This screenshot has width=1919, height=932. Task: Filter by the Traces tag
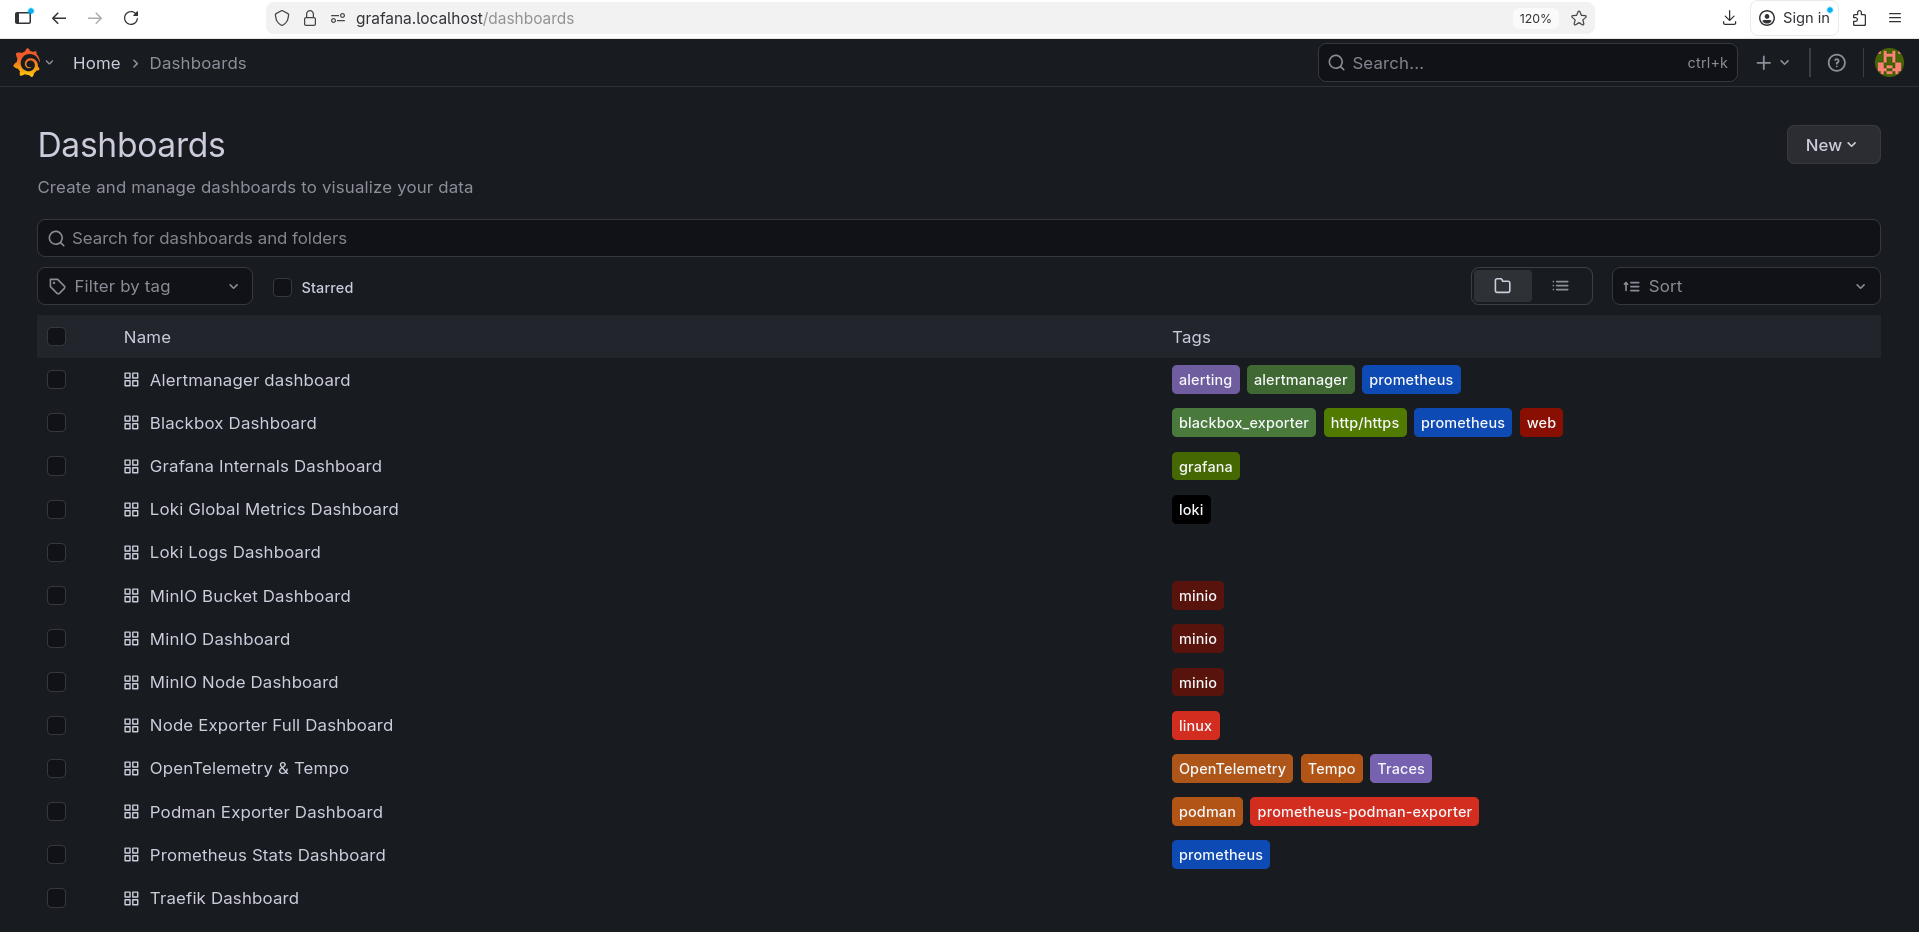click(1400, 769)
